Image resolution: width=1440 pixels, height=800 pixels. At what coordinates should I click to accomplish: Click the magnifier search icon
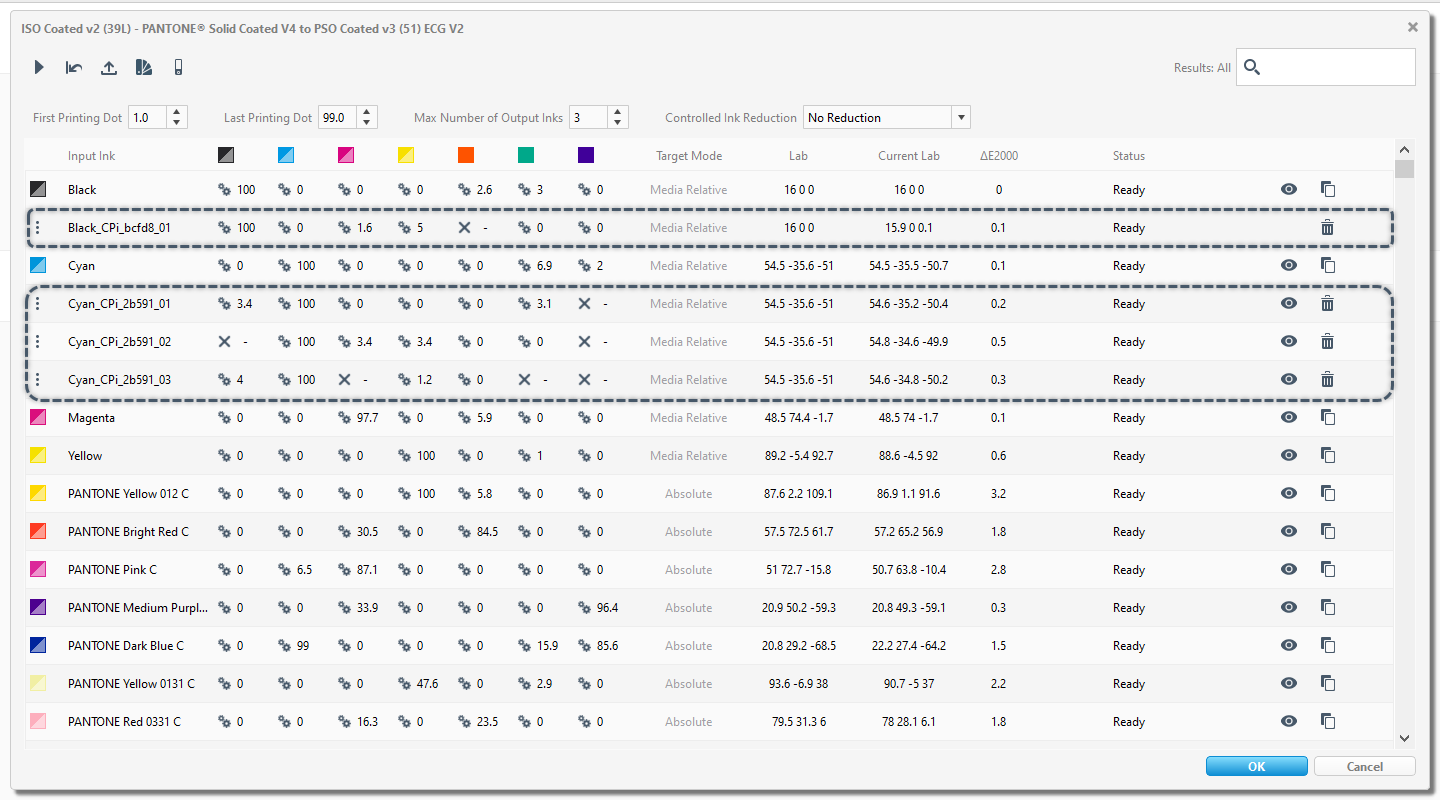pos(1252,67)
